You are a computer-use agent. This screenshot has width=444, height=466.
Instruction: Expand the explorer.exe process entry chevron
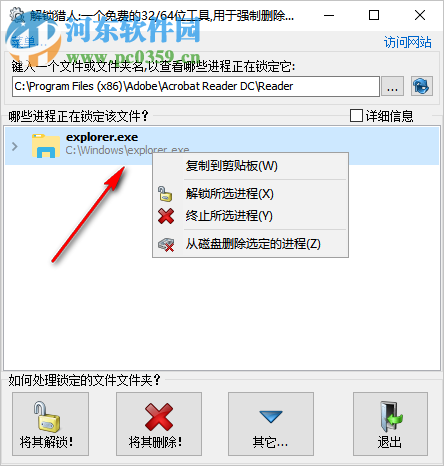[x=14, y=146]
